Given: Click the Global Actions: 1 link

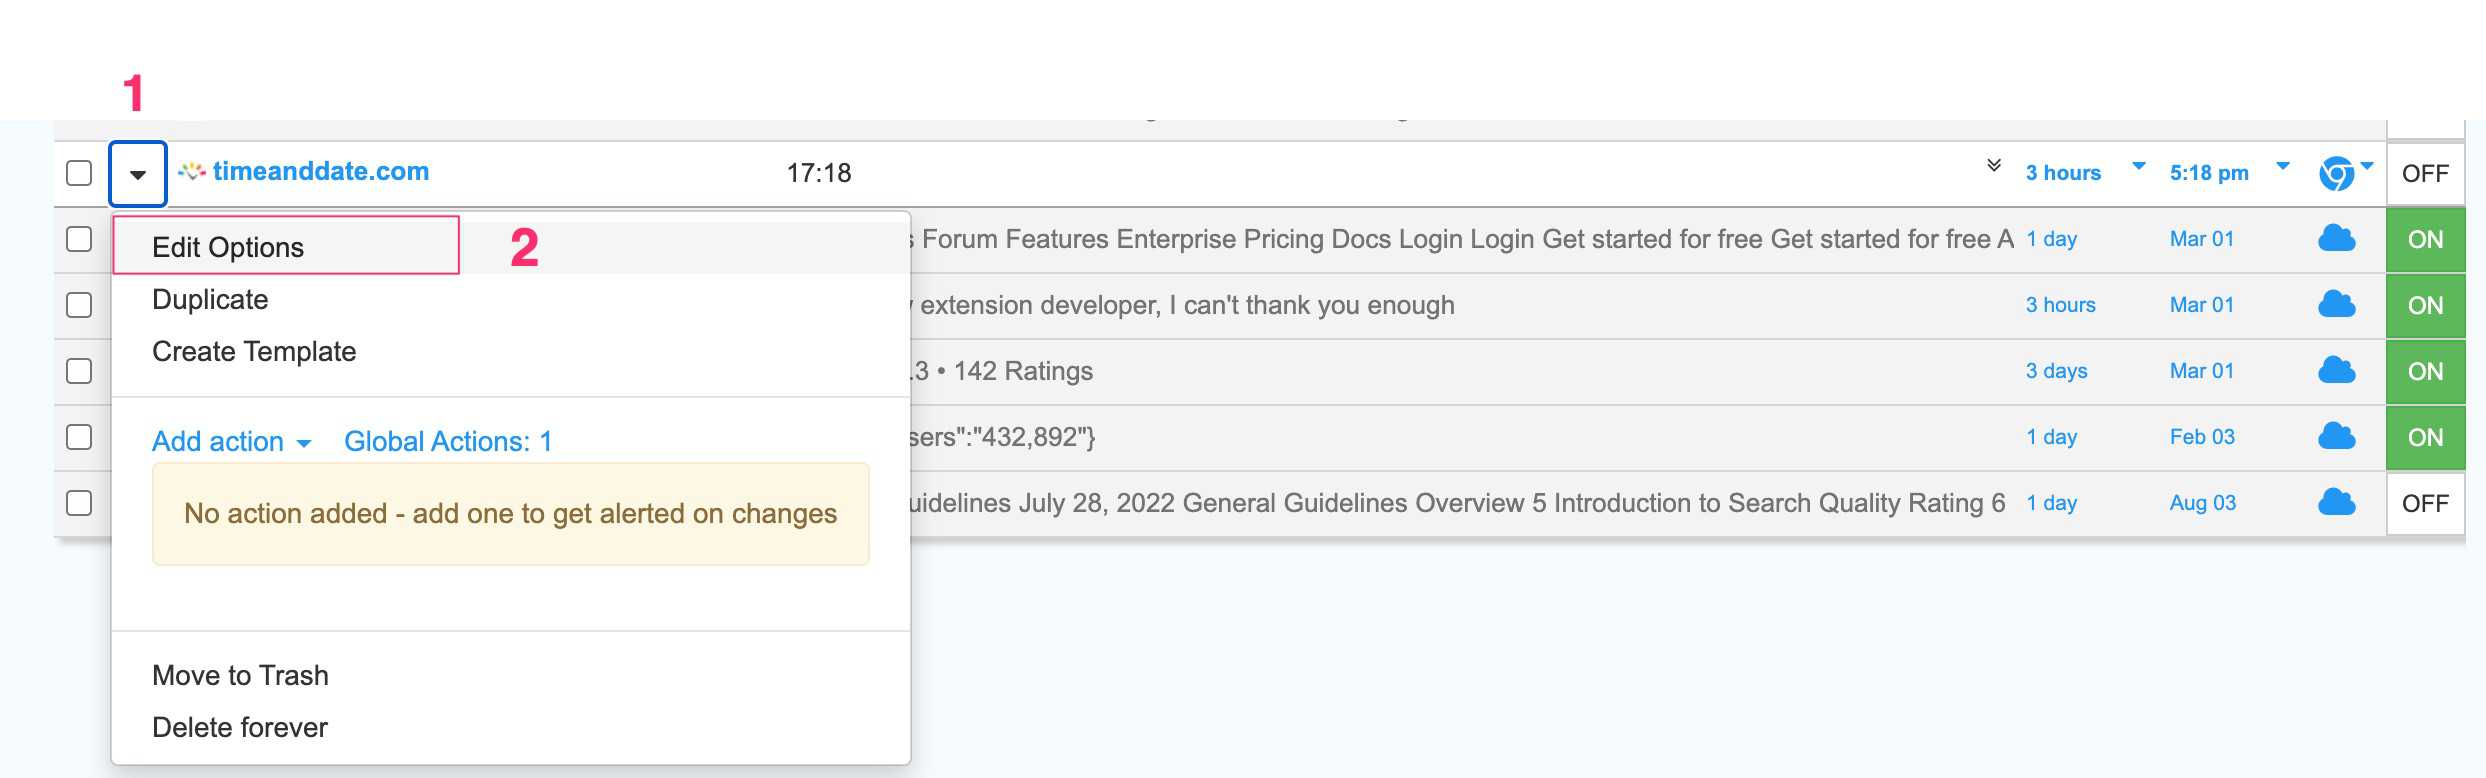Looking at the screenshot, I should (447, 442).
